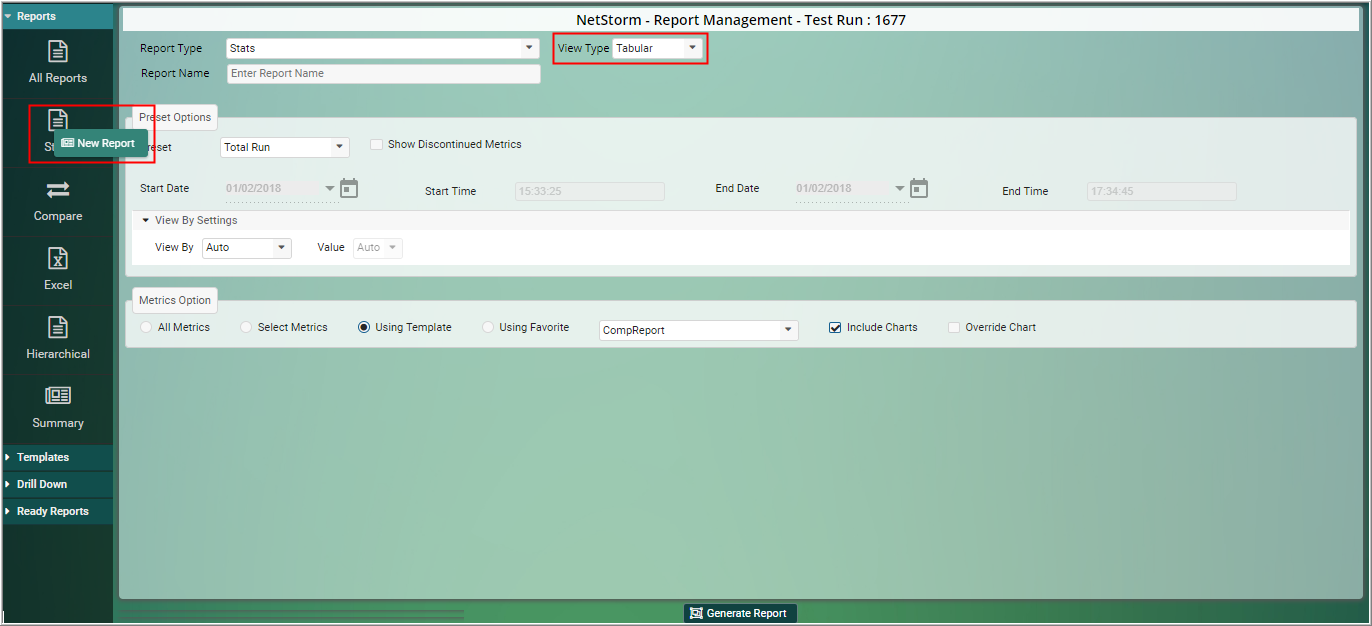Open the End Date calendar picker icon

tap(919, 188)
